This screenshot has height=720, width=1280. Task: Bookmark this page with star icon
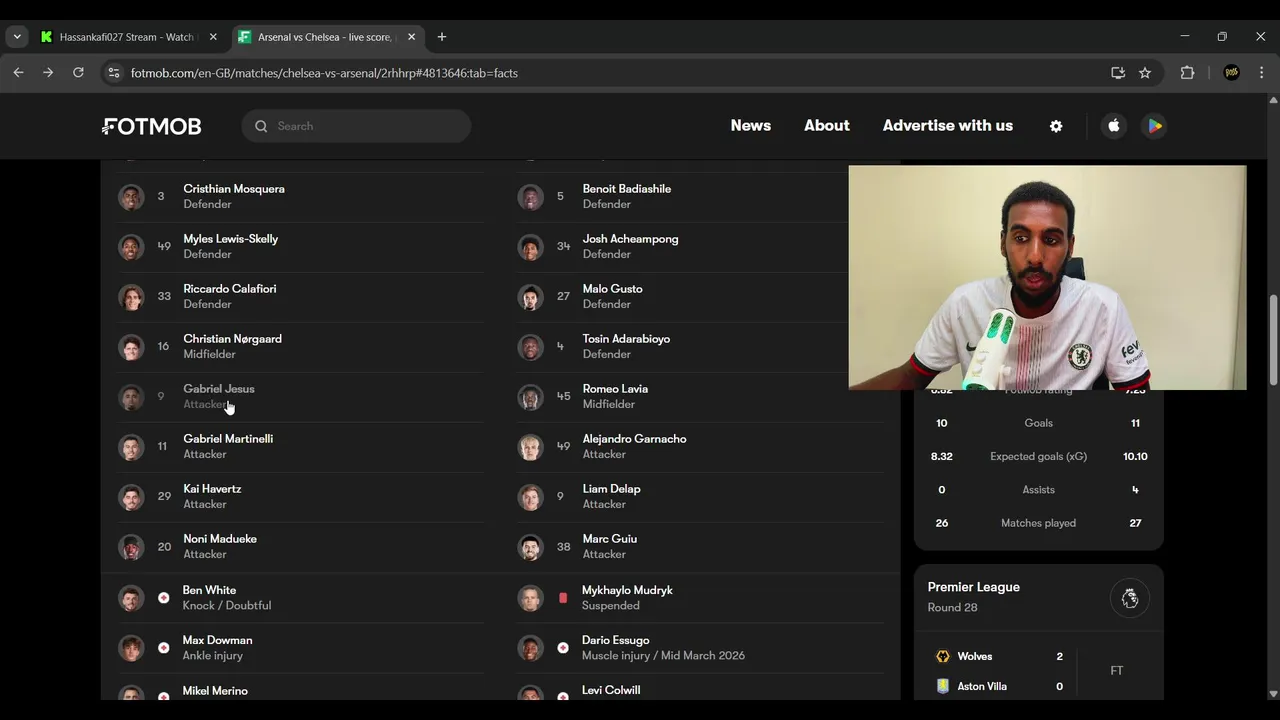1145,73
